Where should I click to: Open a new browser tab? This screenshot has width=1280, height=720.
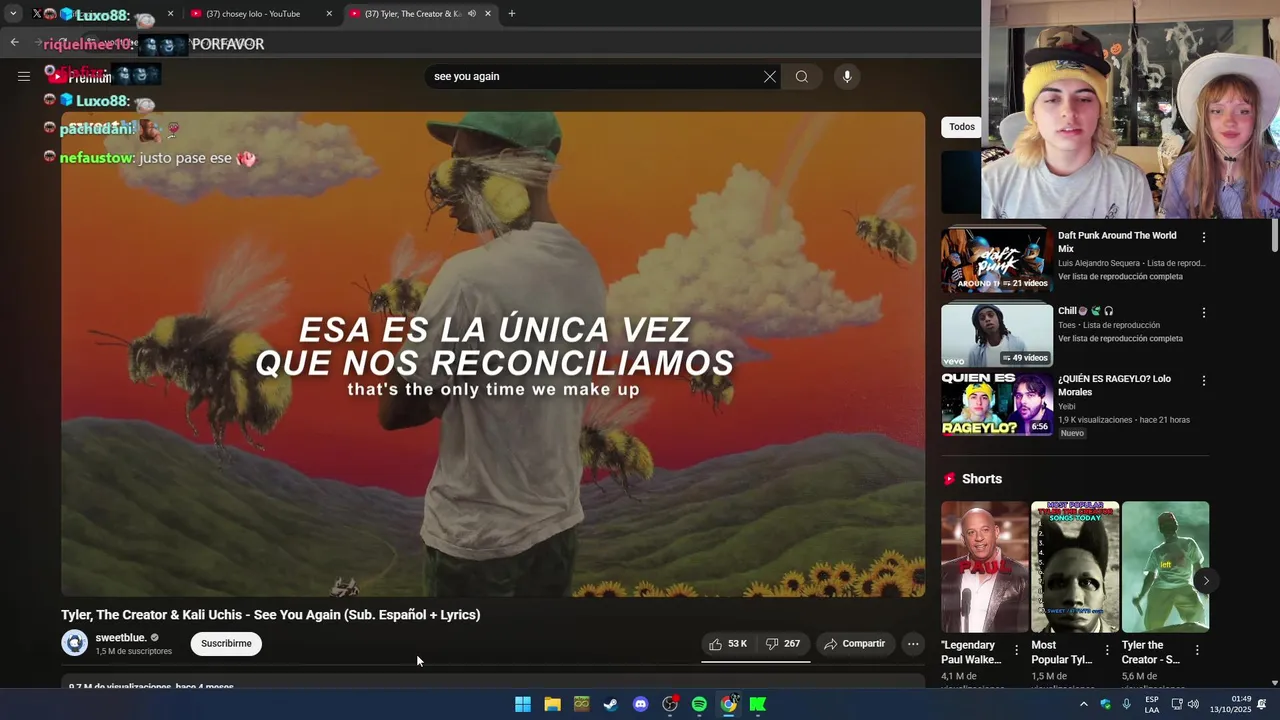click(x=512, y=14)
